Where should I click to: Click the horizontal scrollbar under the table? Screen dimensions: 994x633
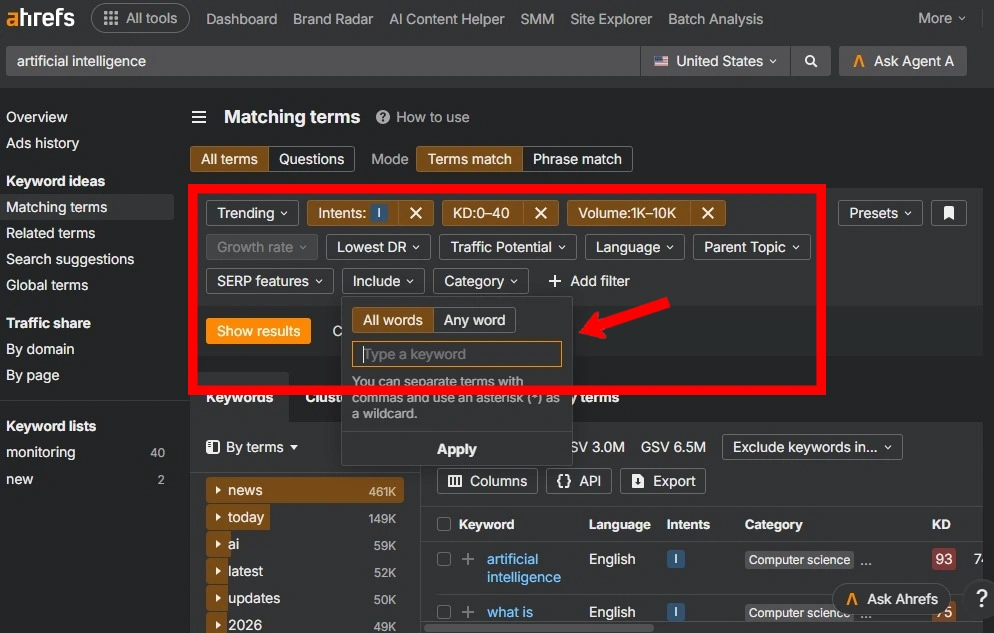[539, 628]
